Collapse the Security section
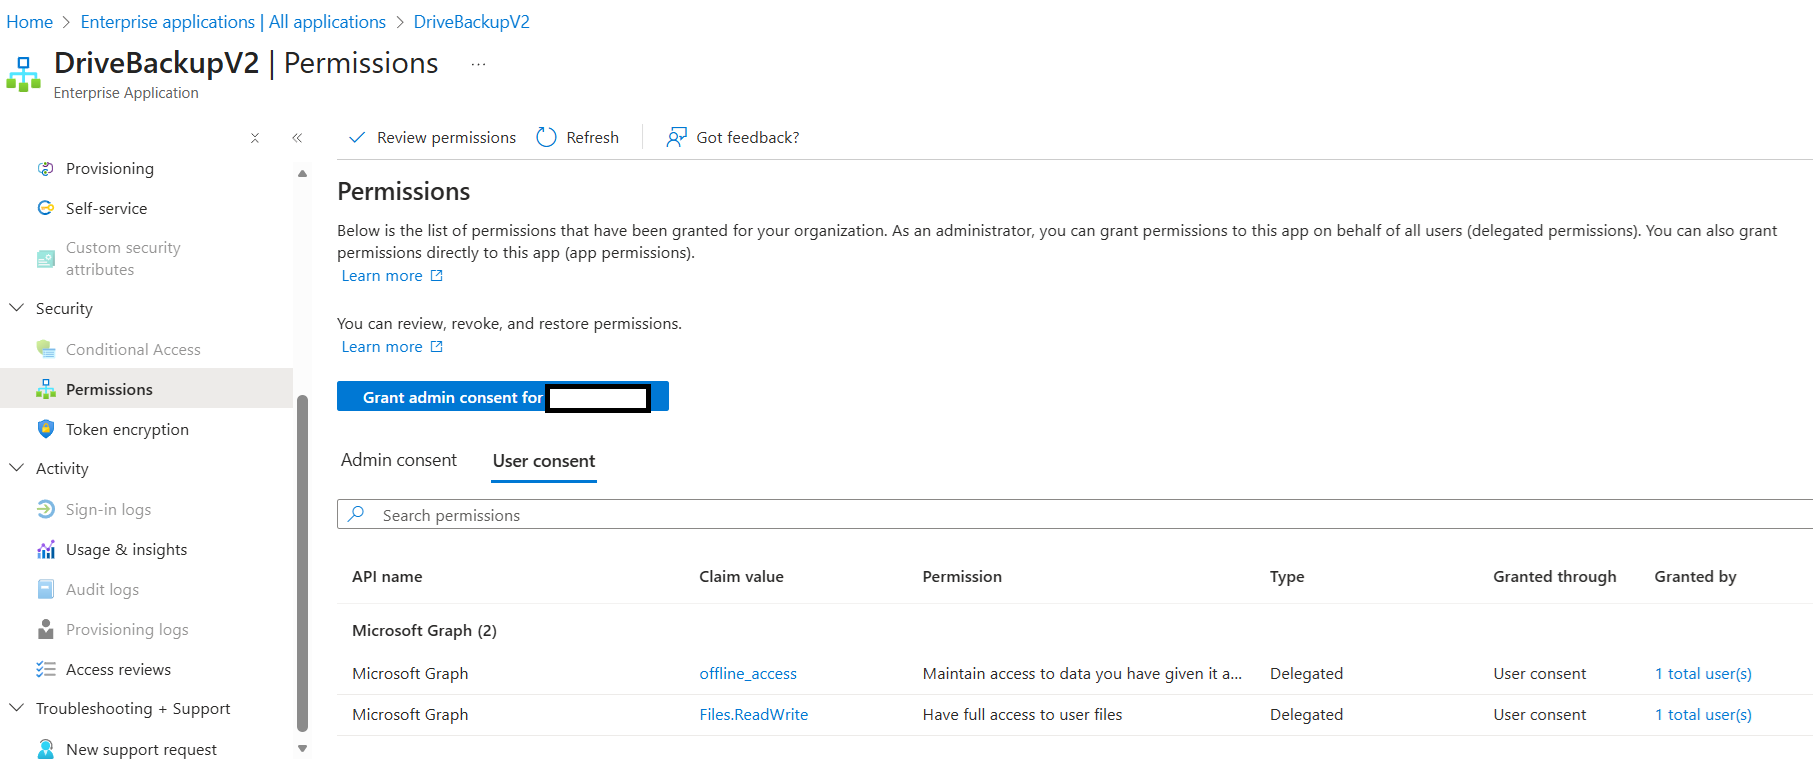The width and height of the screenshot is (1813, 759). tap(17, 308)
